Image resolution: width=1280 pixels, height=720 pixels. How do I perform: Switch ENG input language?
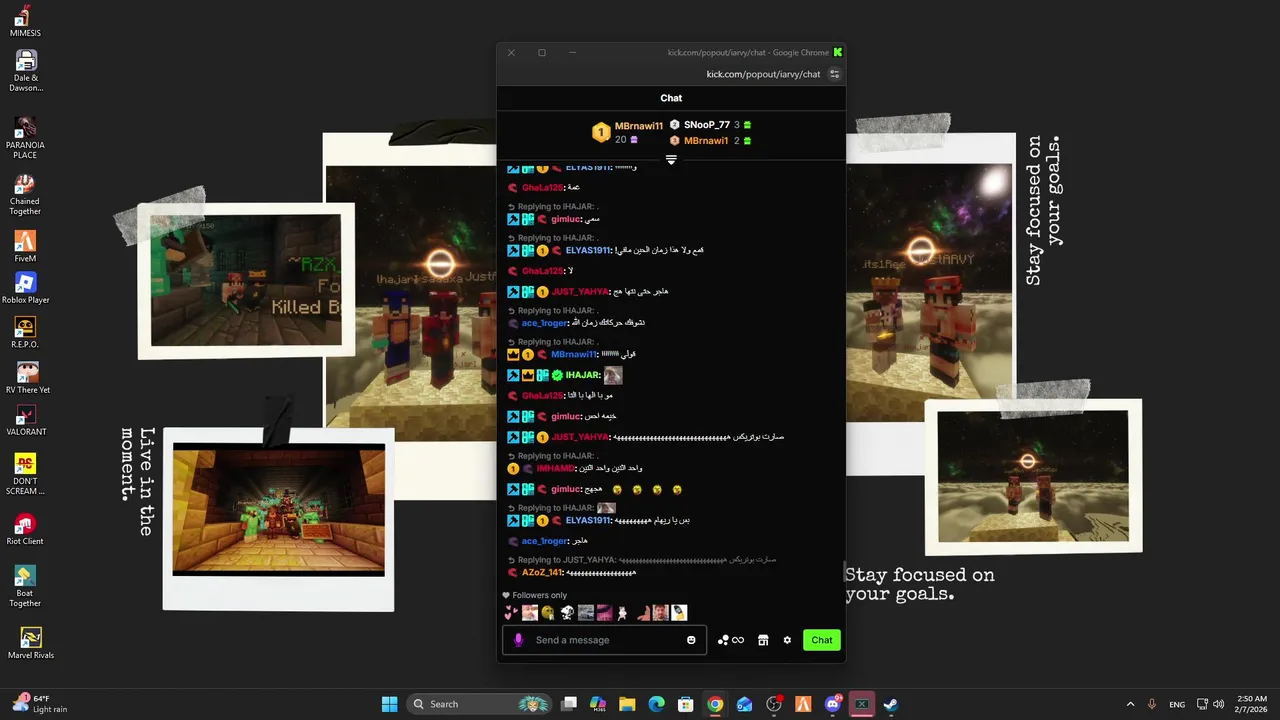[1177, 704]
